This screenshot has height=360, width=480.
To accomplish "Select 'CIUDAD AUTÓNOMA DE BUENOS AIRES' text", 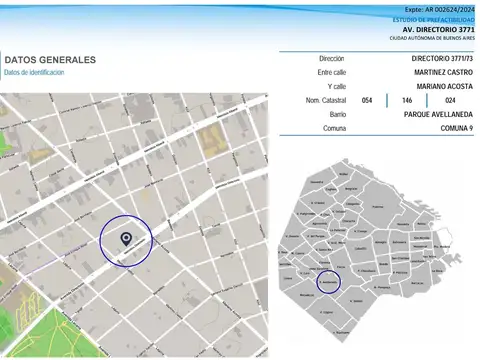I will (x=432, y=38).
